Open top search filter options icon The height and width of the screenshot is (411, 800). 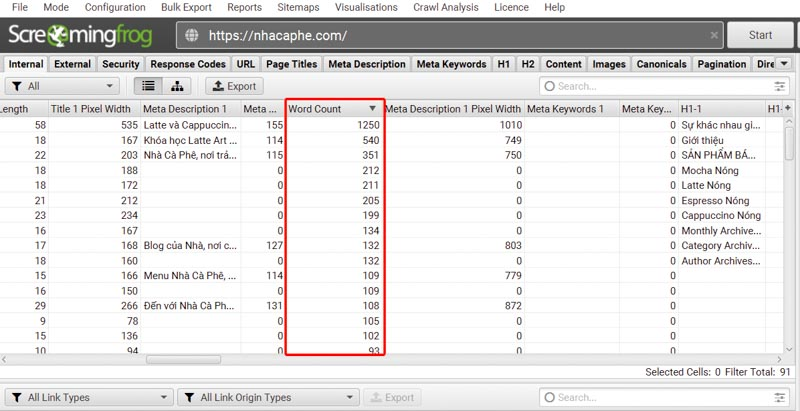tap(779, 86)
